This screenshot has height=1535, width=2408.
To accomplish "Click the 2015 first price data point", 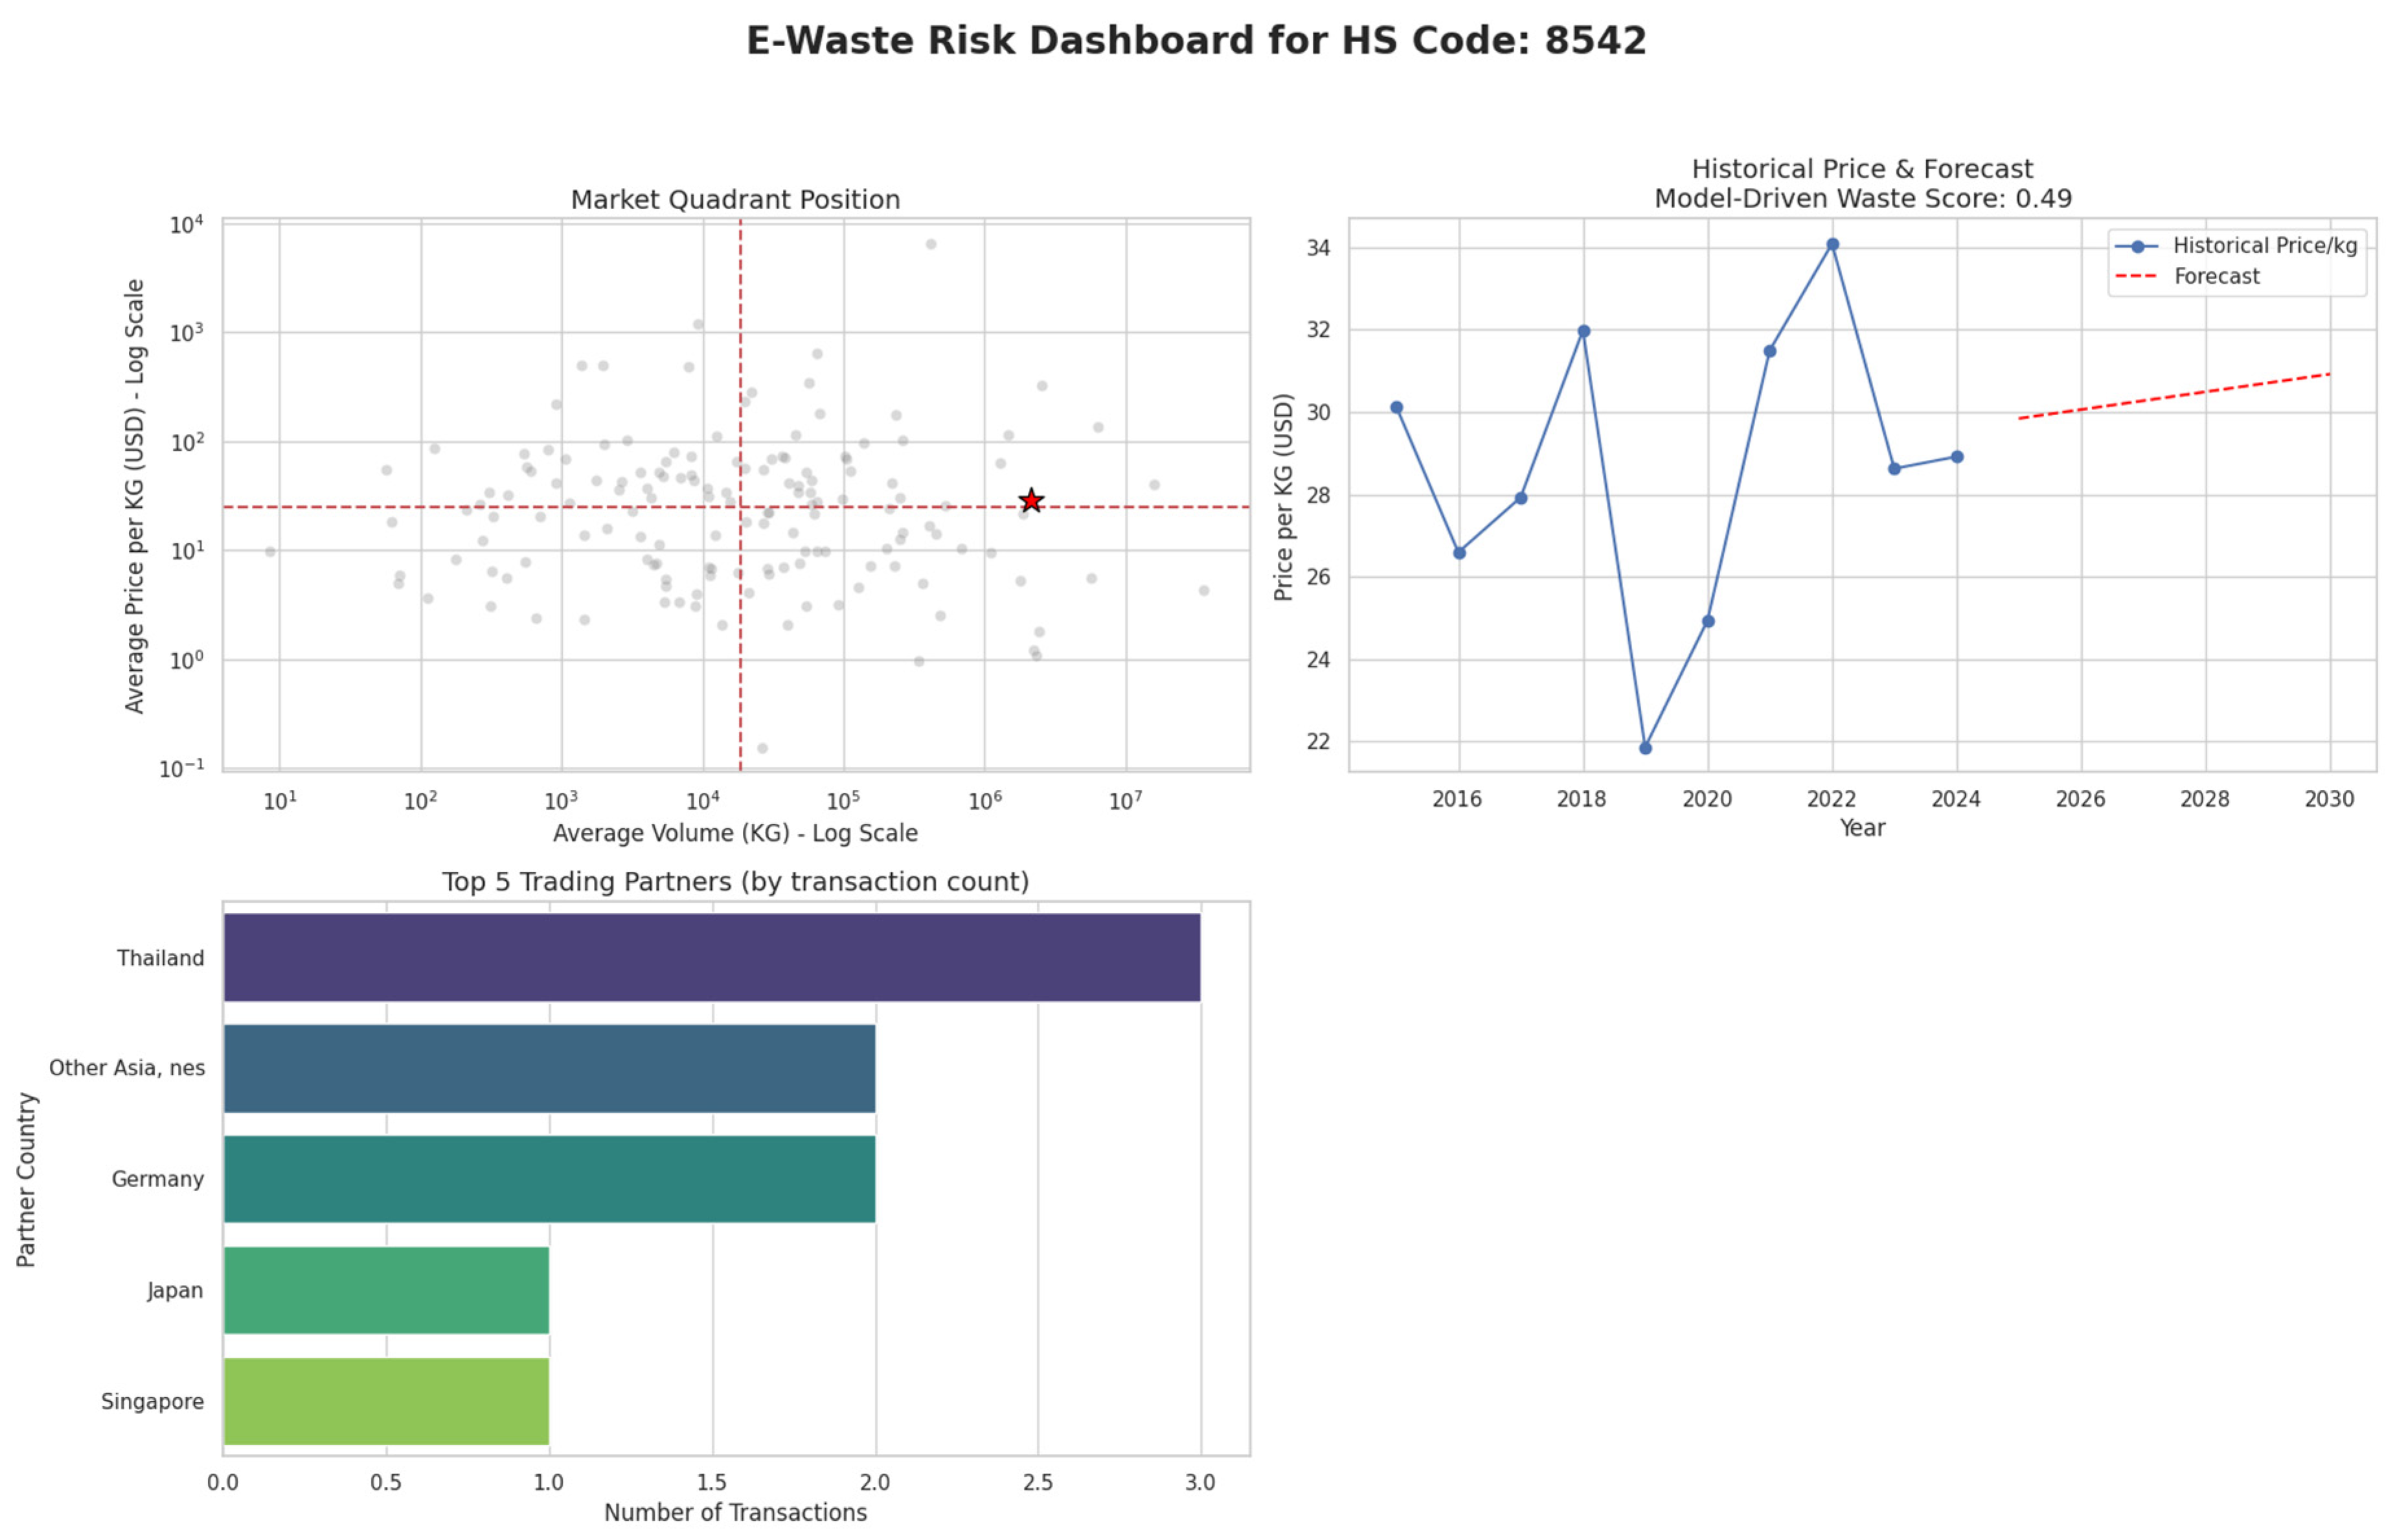I will pyautogui.click(x=1396, y=407).
